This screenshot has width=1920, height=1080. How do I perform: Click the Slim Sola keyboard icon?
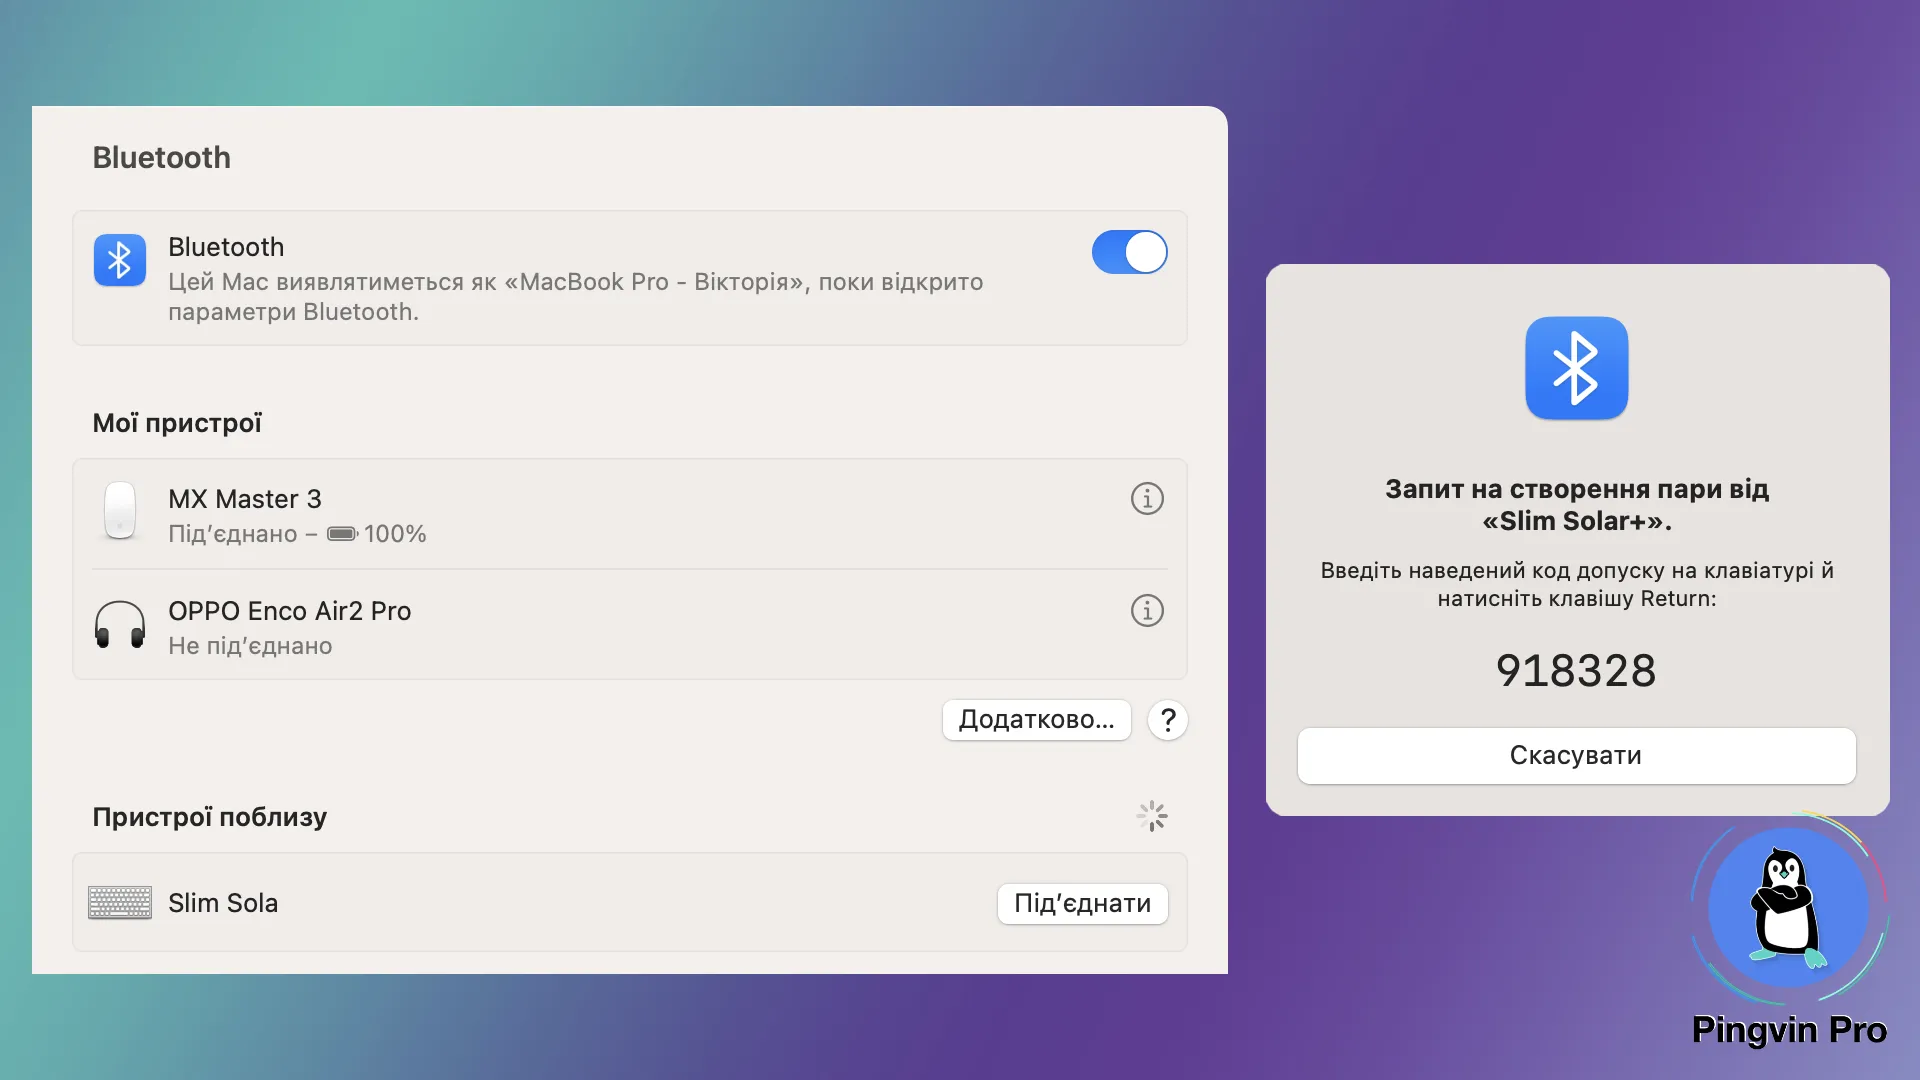tap(120, 903)
